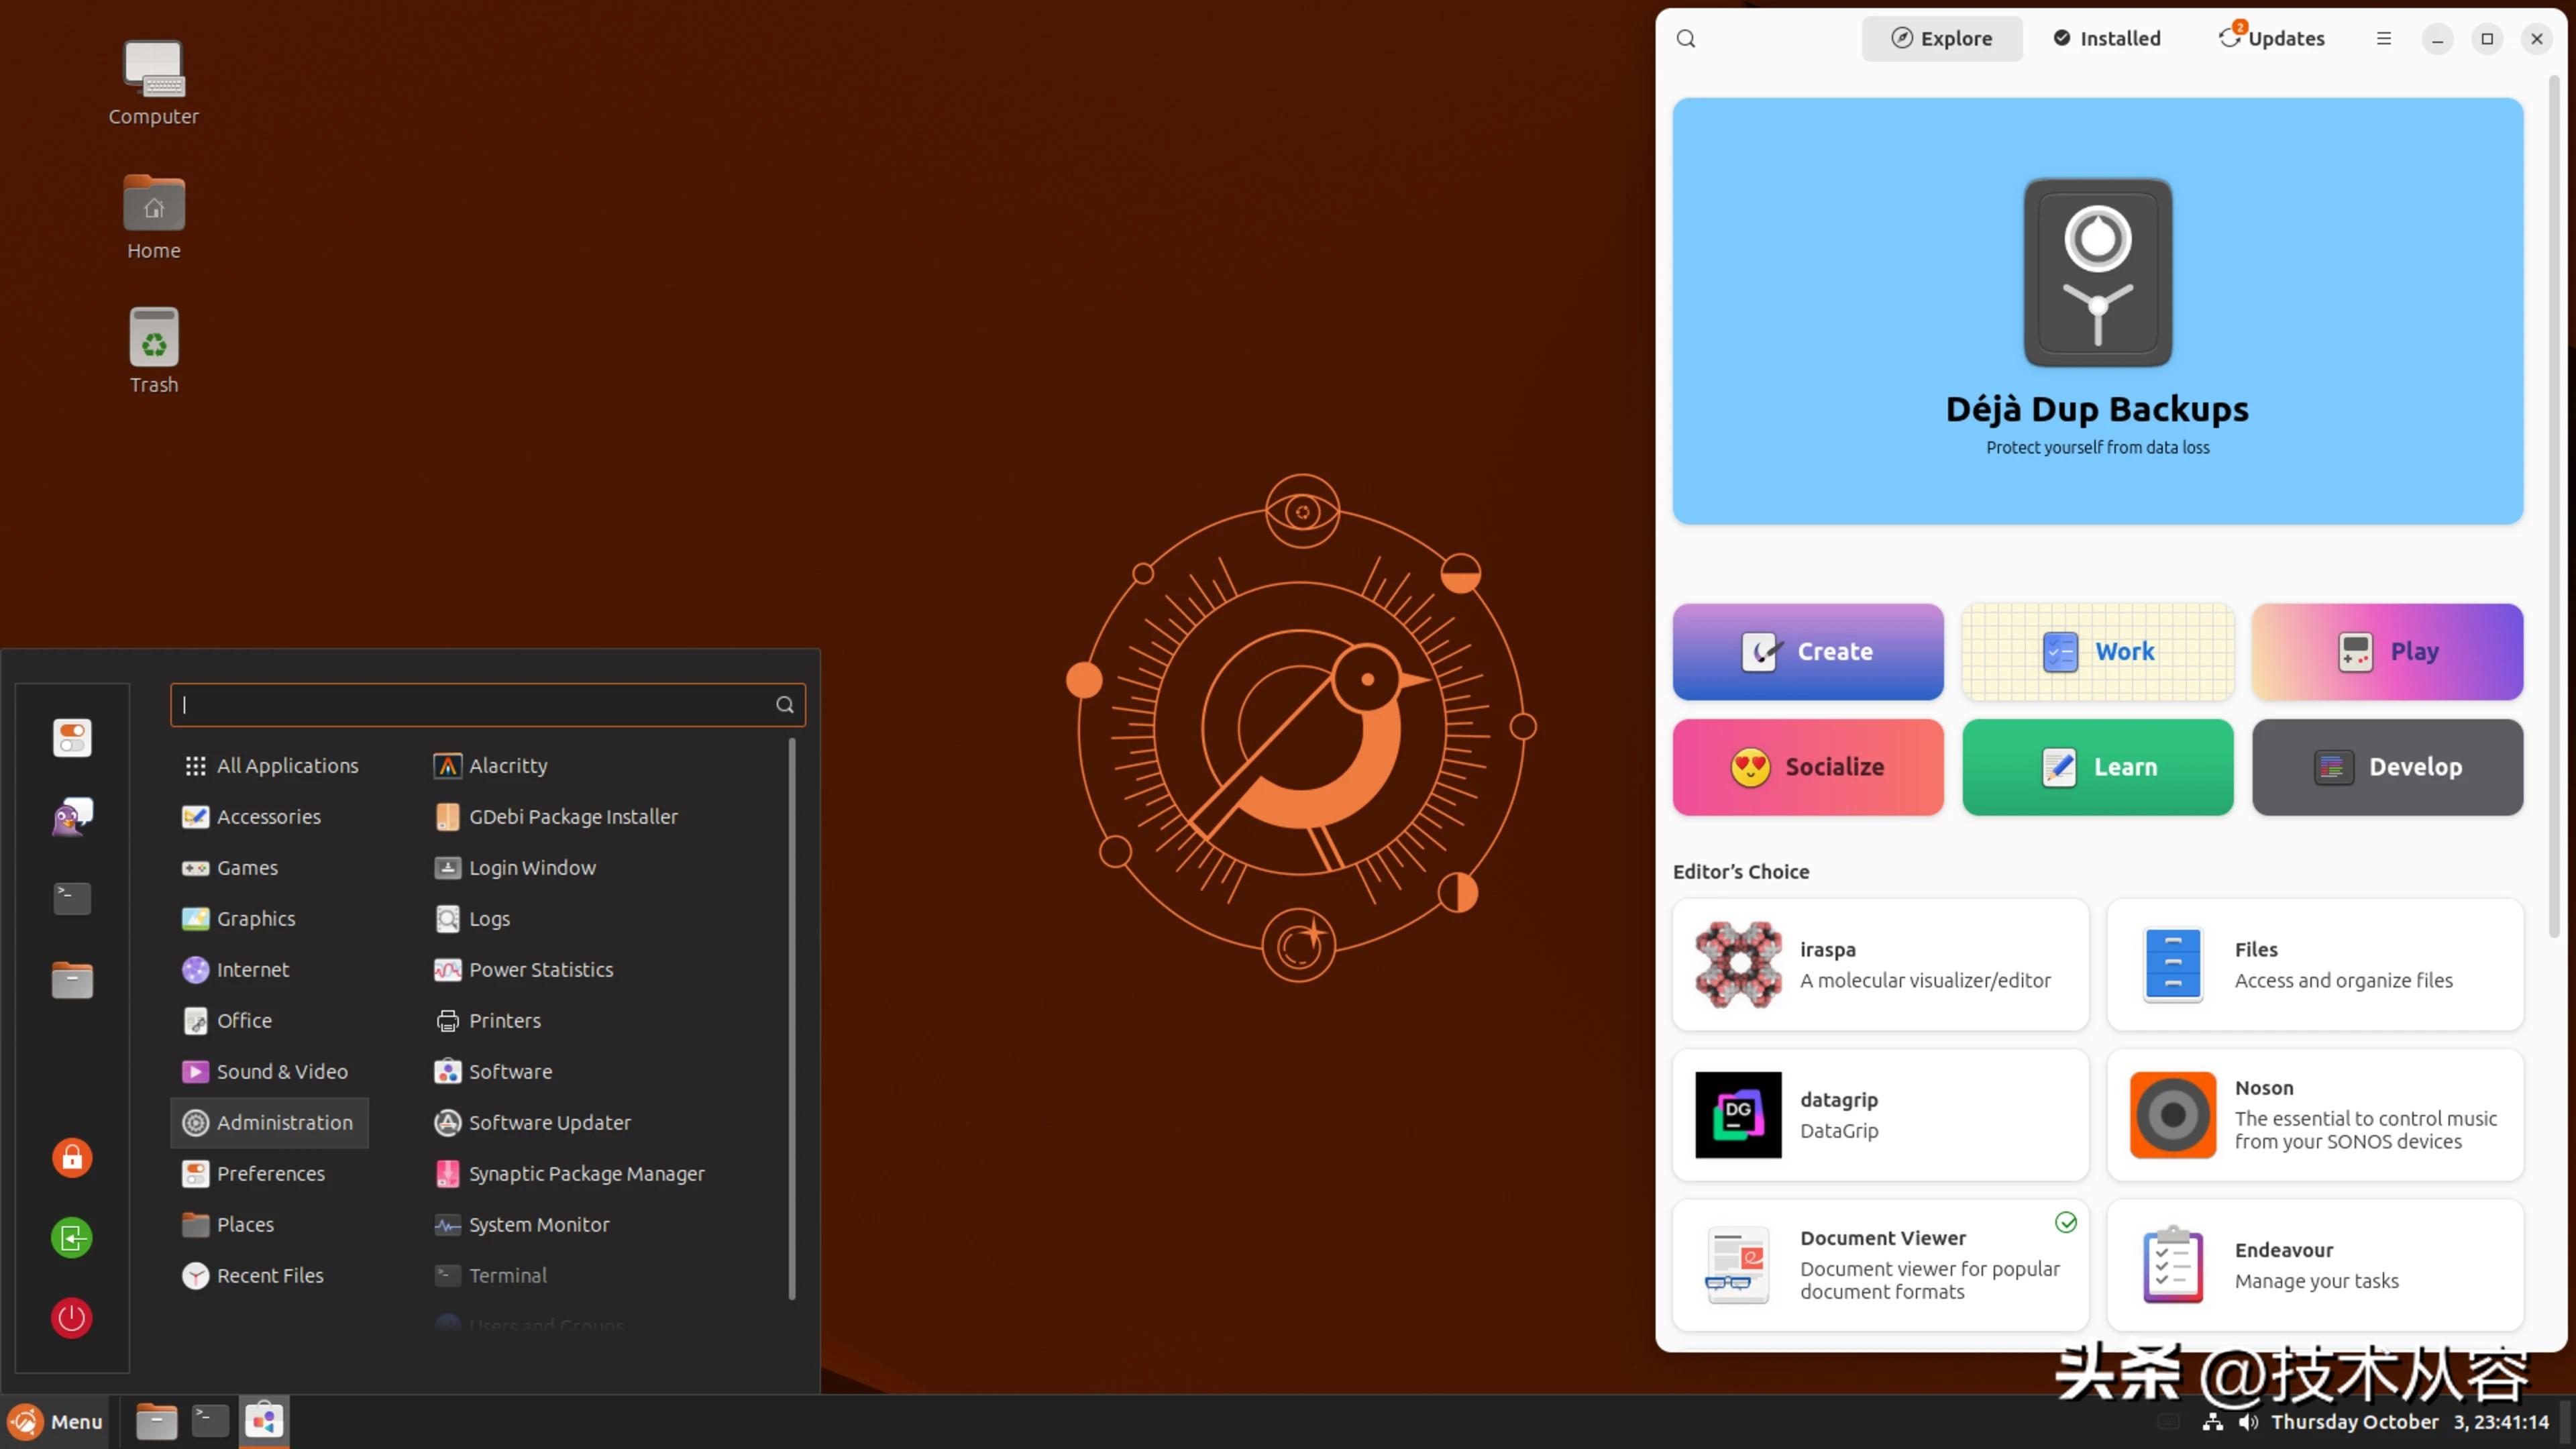Open the Socialize category

[x=1808, y=767]
